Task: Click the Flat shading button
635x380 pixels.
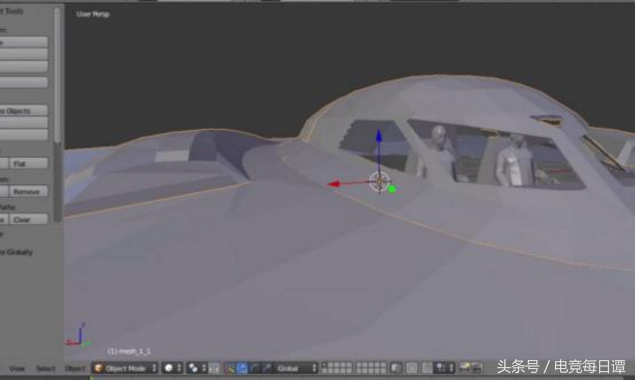Action: [x=28, y=163]
